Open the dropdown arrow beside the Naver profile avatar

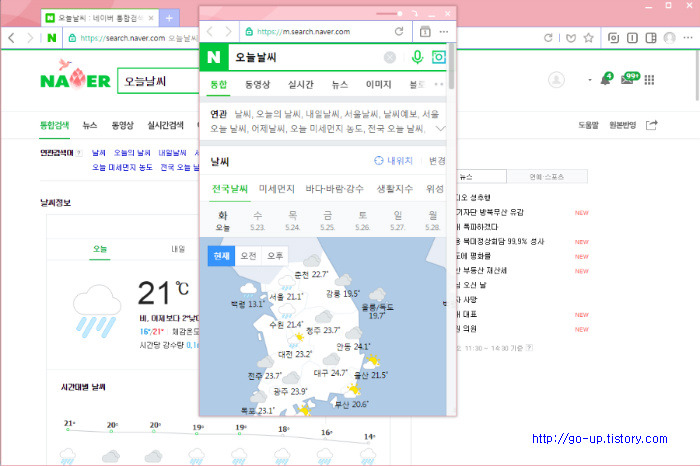coord(590,80)
